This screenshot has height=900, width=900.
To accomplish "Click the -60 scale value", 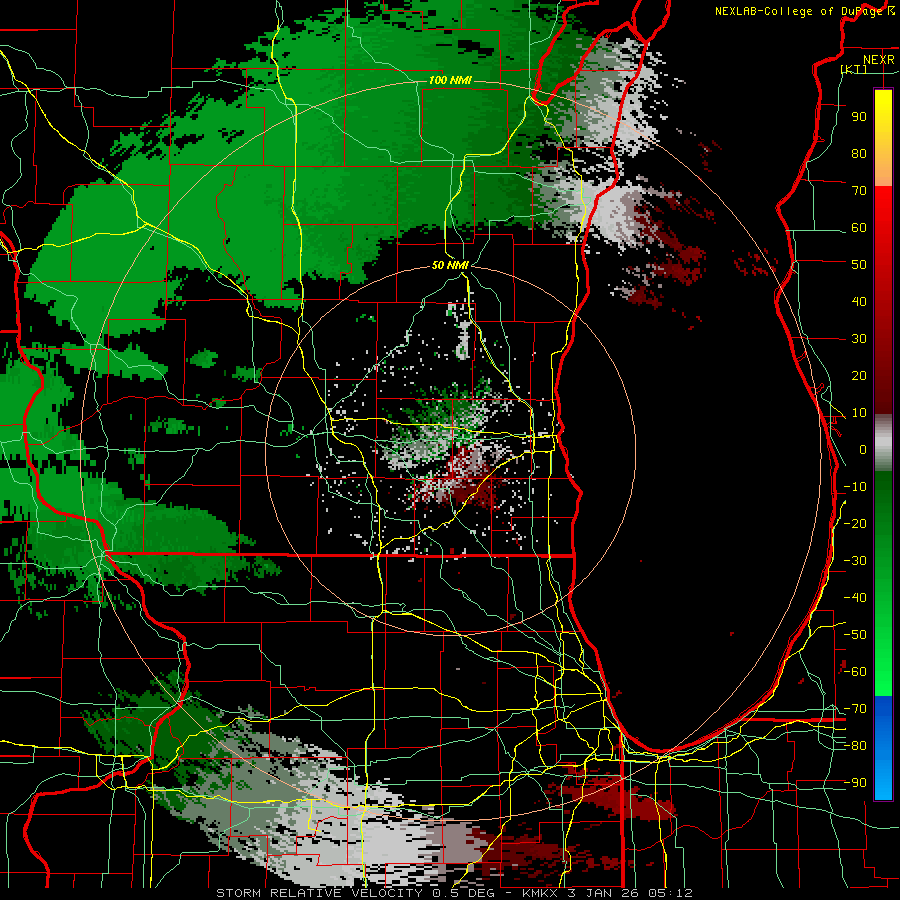I will tap(855, 672).
